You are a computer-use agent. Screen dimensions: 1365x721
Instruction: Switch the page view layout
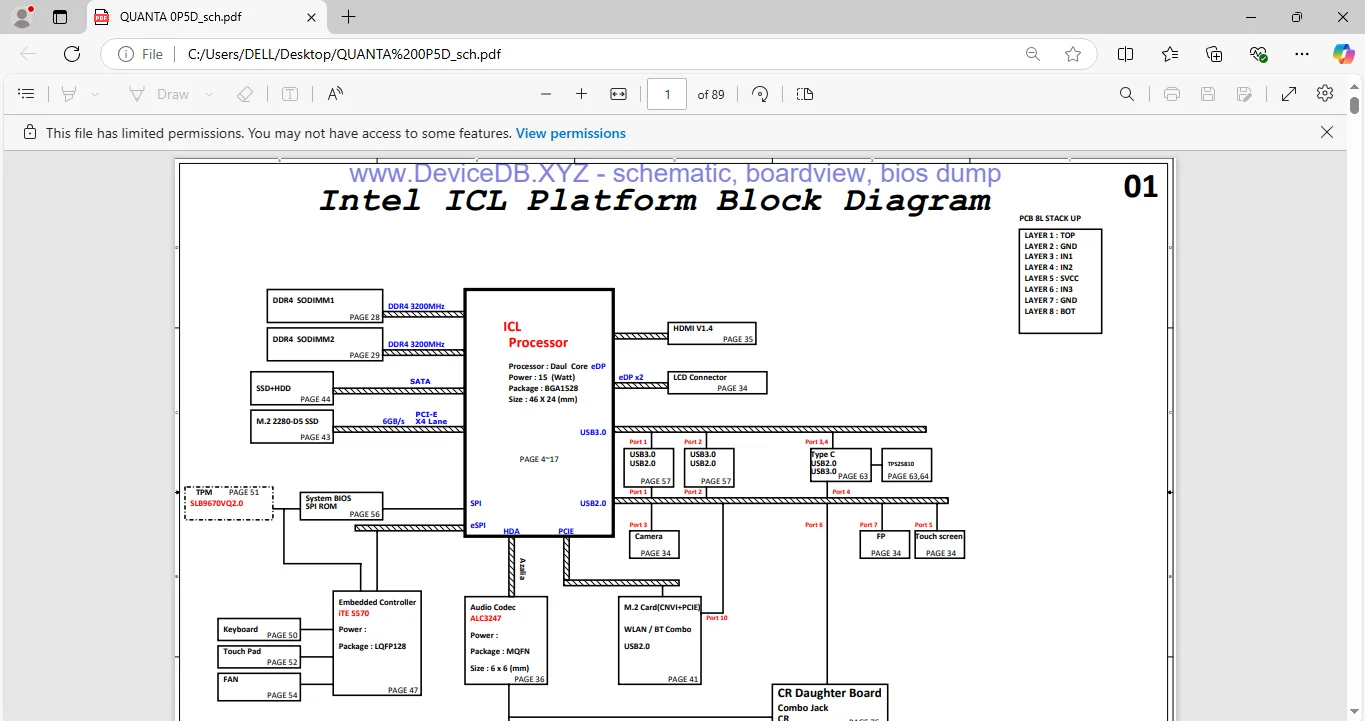(805, 94)
